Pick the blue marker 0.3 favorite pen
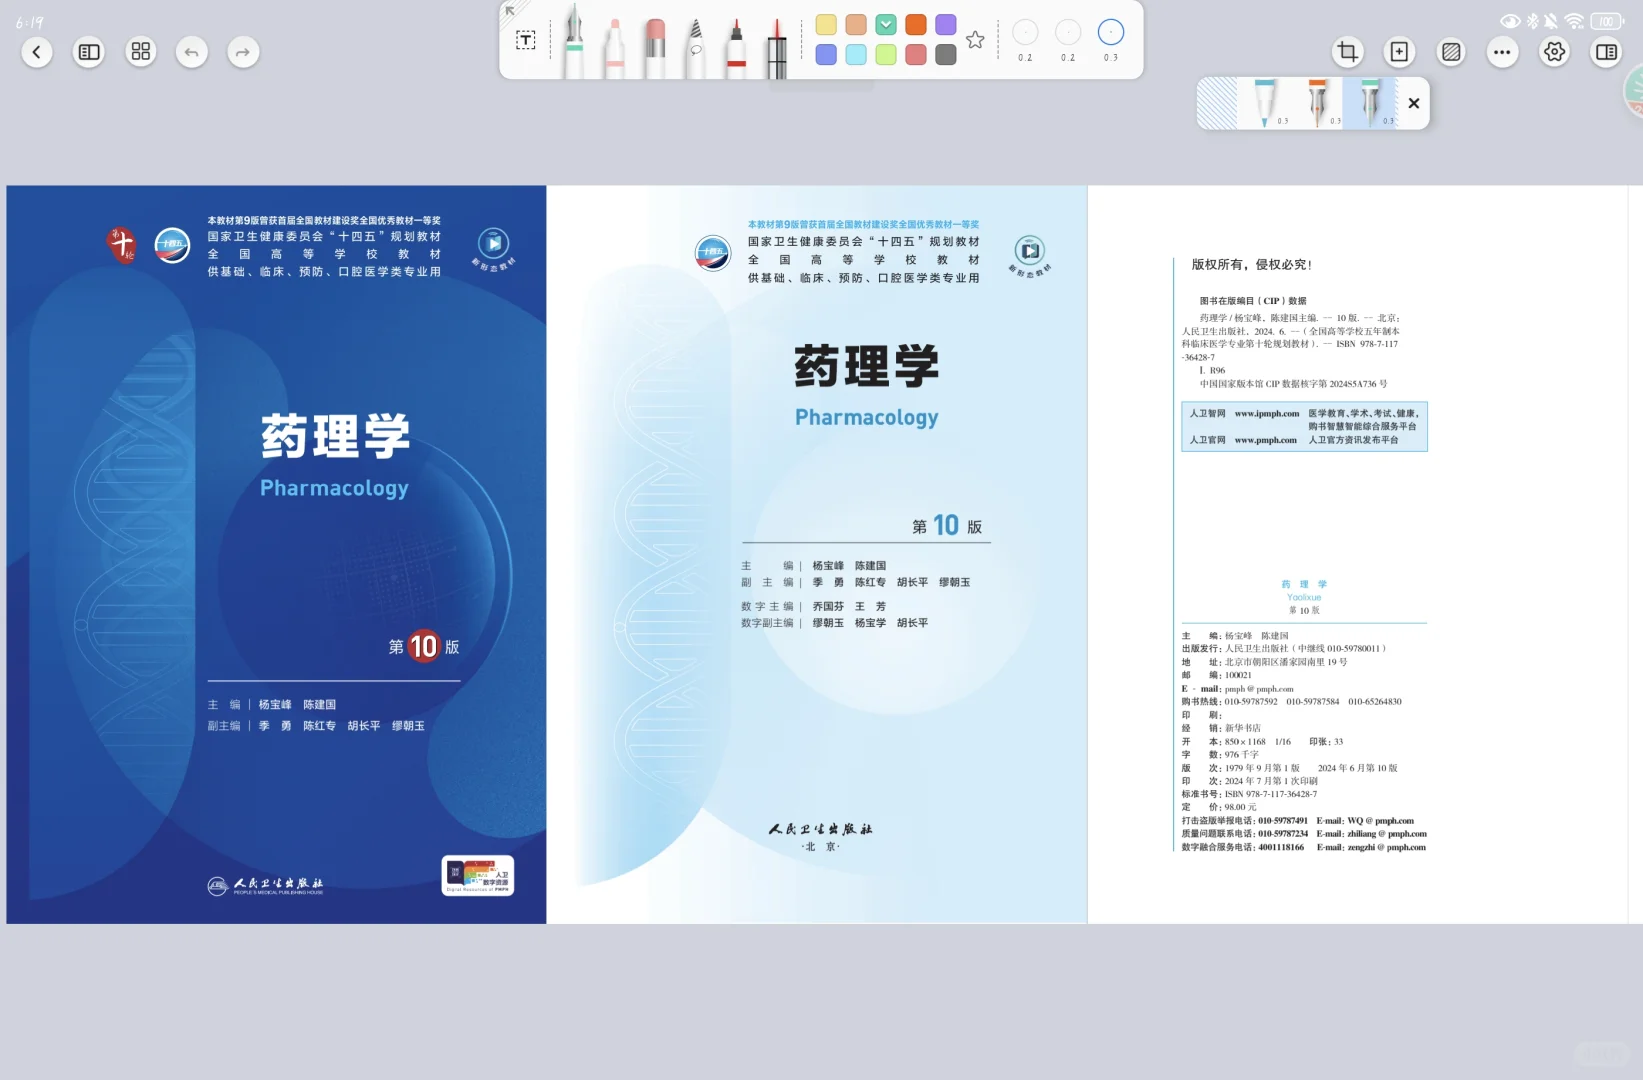 [x=1265, y=103]
